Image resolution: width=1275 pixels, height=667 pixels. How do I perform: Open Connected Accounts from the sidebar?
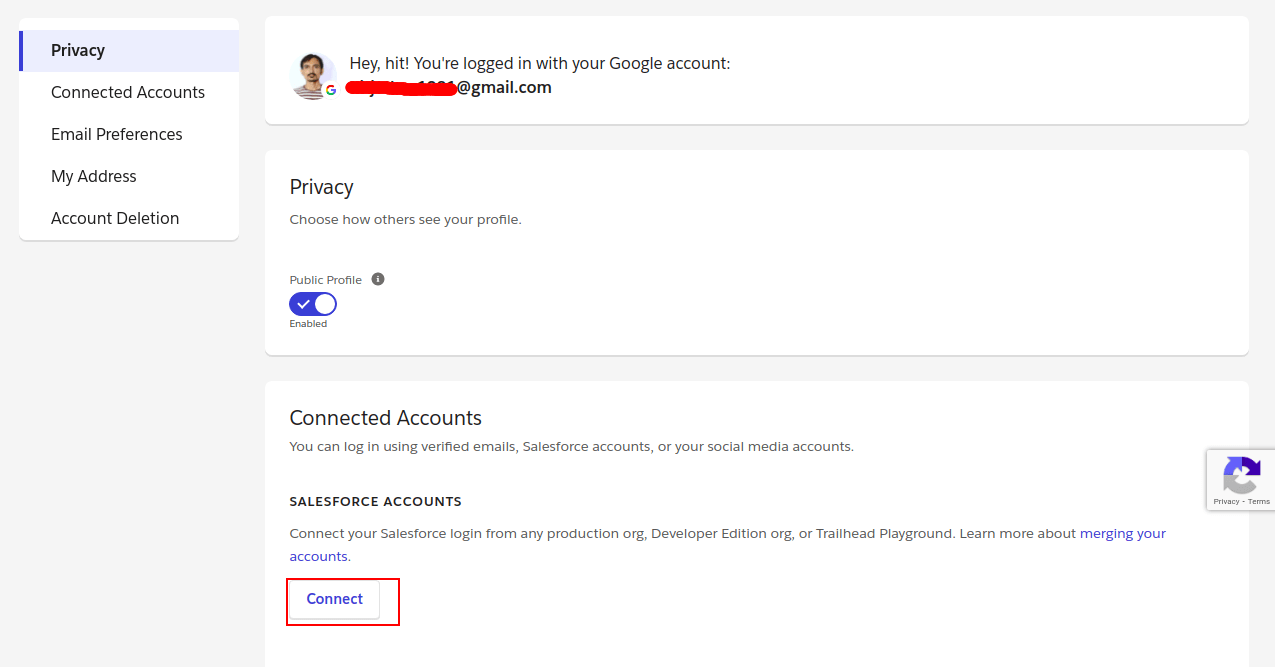click(x=127, y=92)
